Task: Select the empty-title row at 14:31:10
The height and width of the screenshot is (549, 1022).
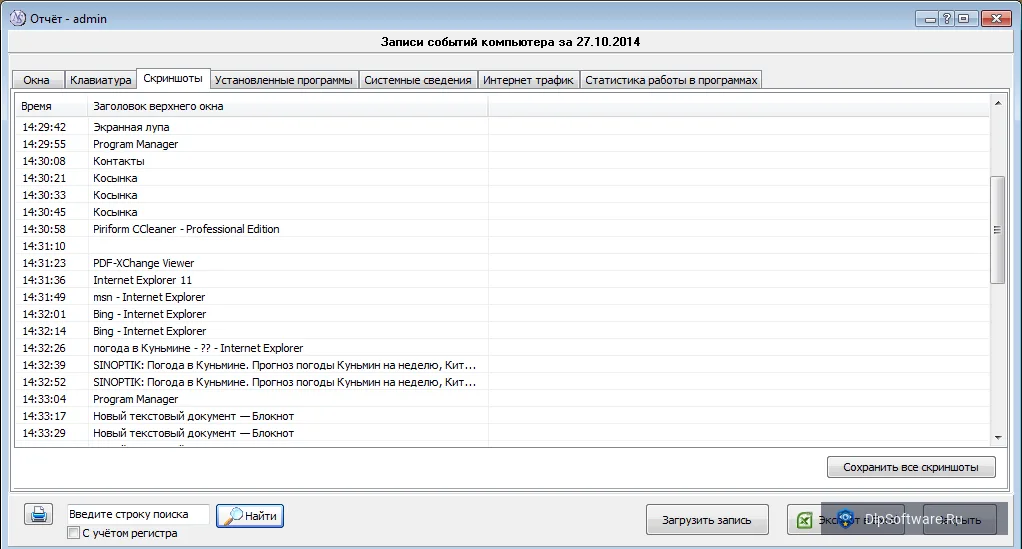Action: (x=503, y=245)
